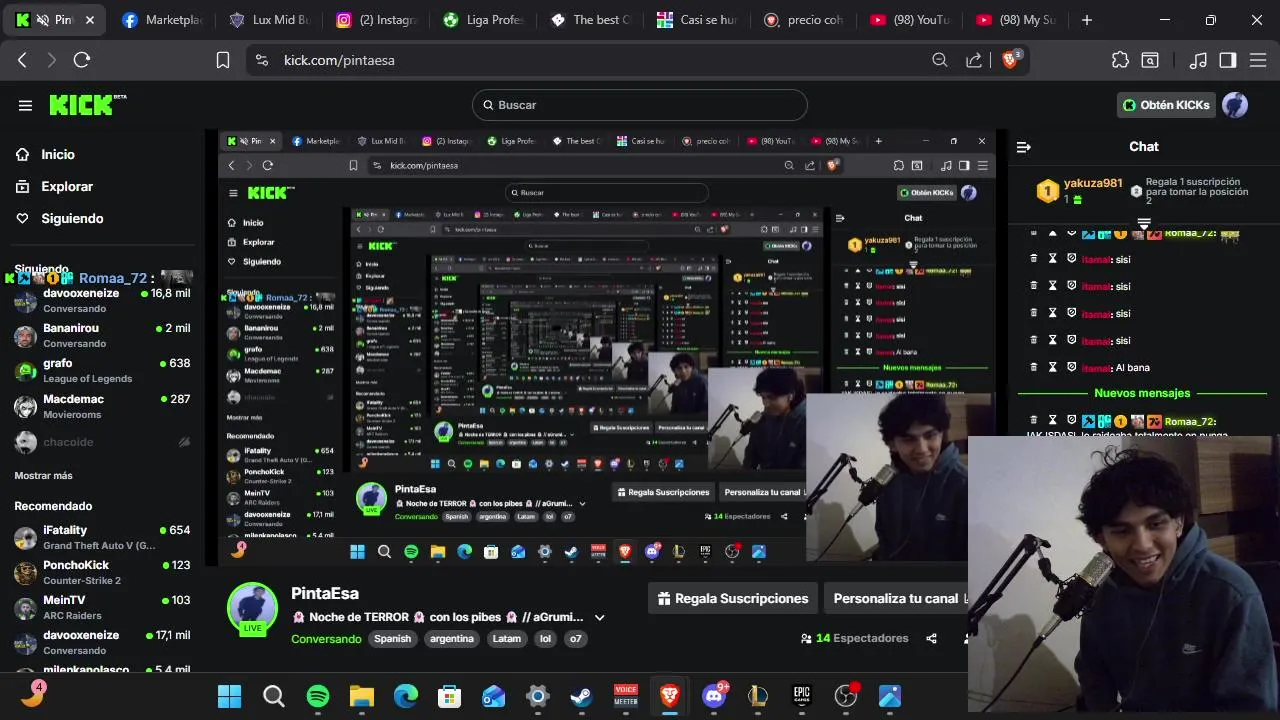Open the Brave main menu
The width and height of the screenshot is (1280, 720).
[1257, 60]
